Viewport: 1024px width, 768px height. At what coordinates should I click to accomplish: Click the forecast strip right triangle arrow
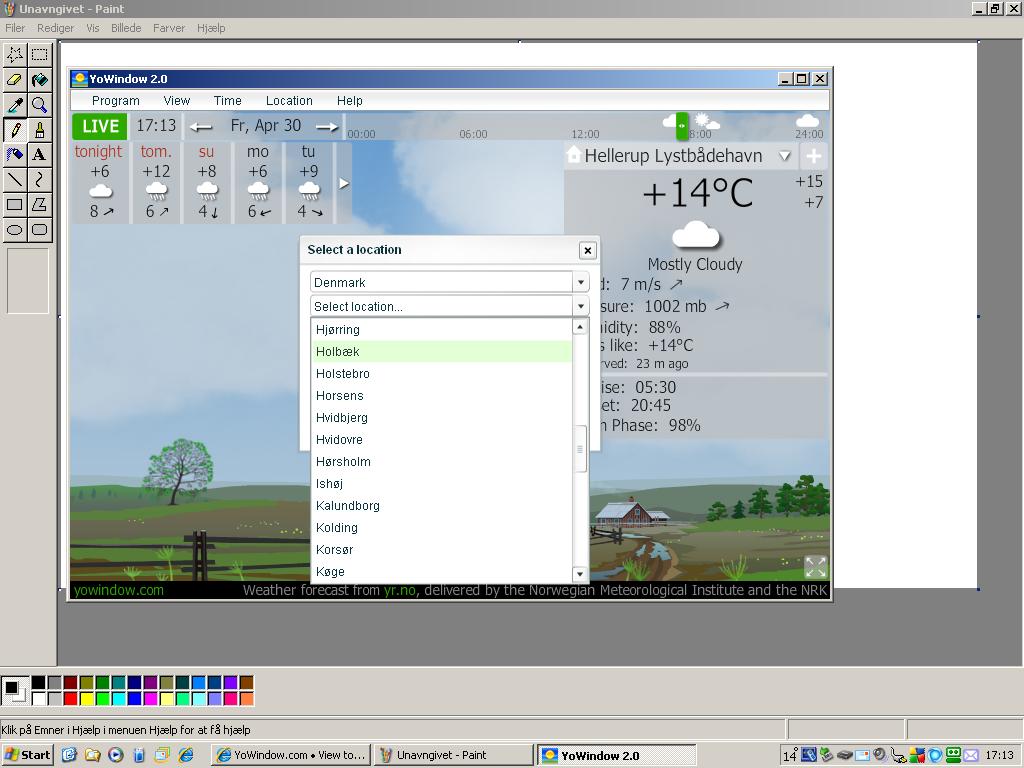[x=344, y=184]
